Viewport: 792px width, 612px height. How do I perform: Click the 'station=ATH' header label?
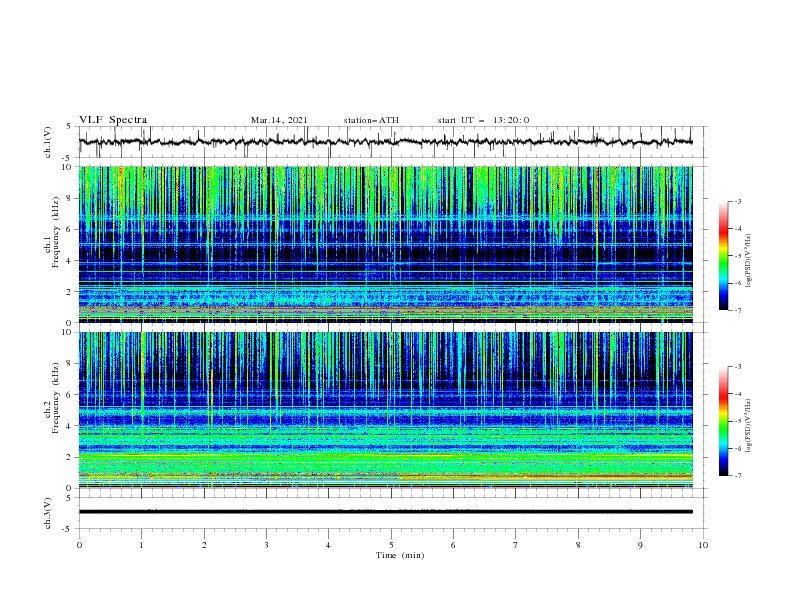click(x=371, y=120)
